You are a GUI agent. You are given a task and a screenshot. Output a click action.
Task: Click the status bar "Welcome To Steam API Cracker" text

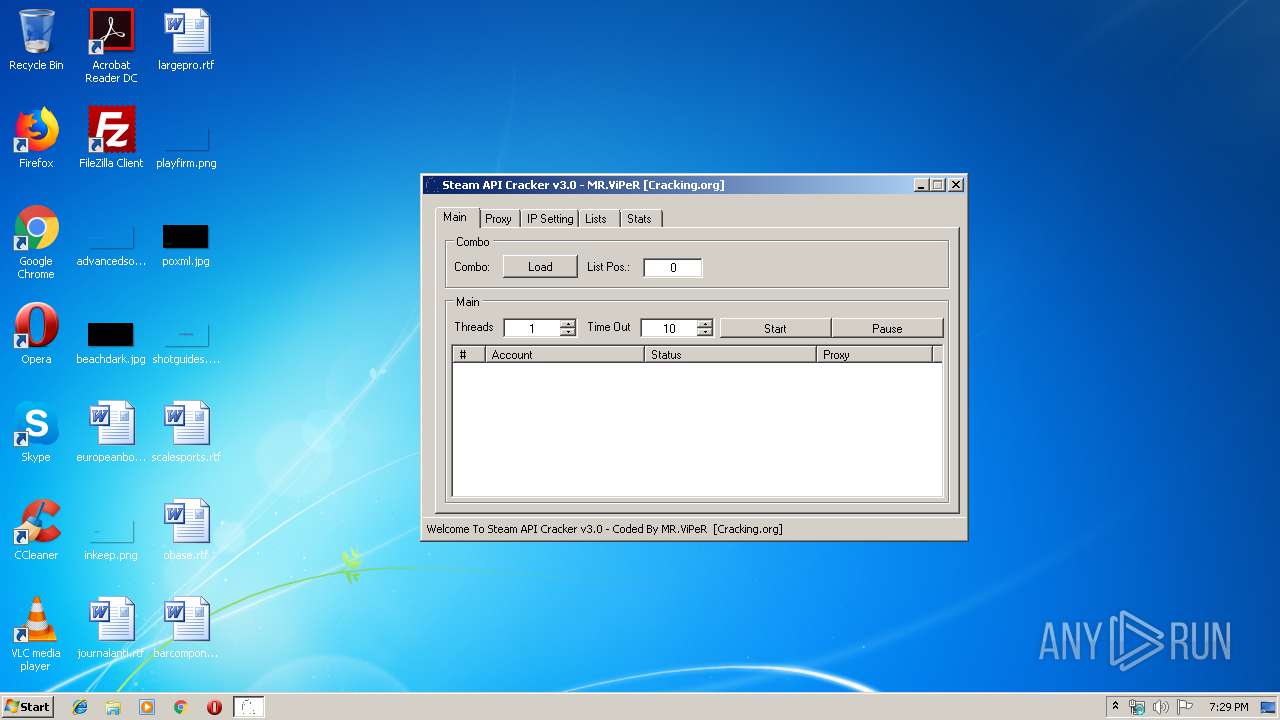(604, 529)
